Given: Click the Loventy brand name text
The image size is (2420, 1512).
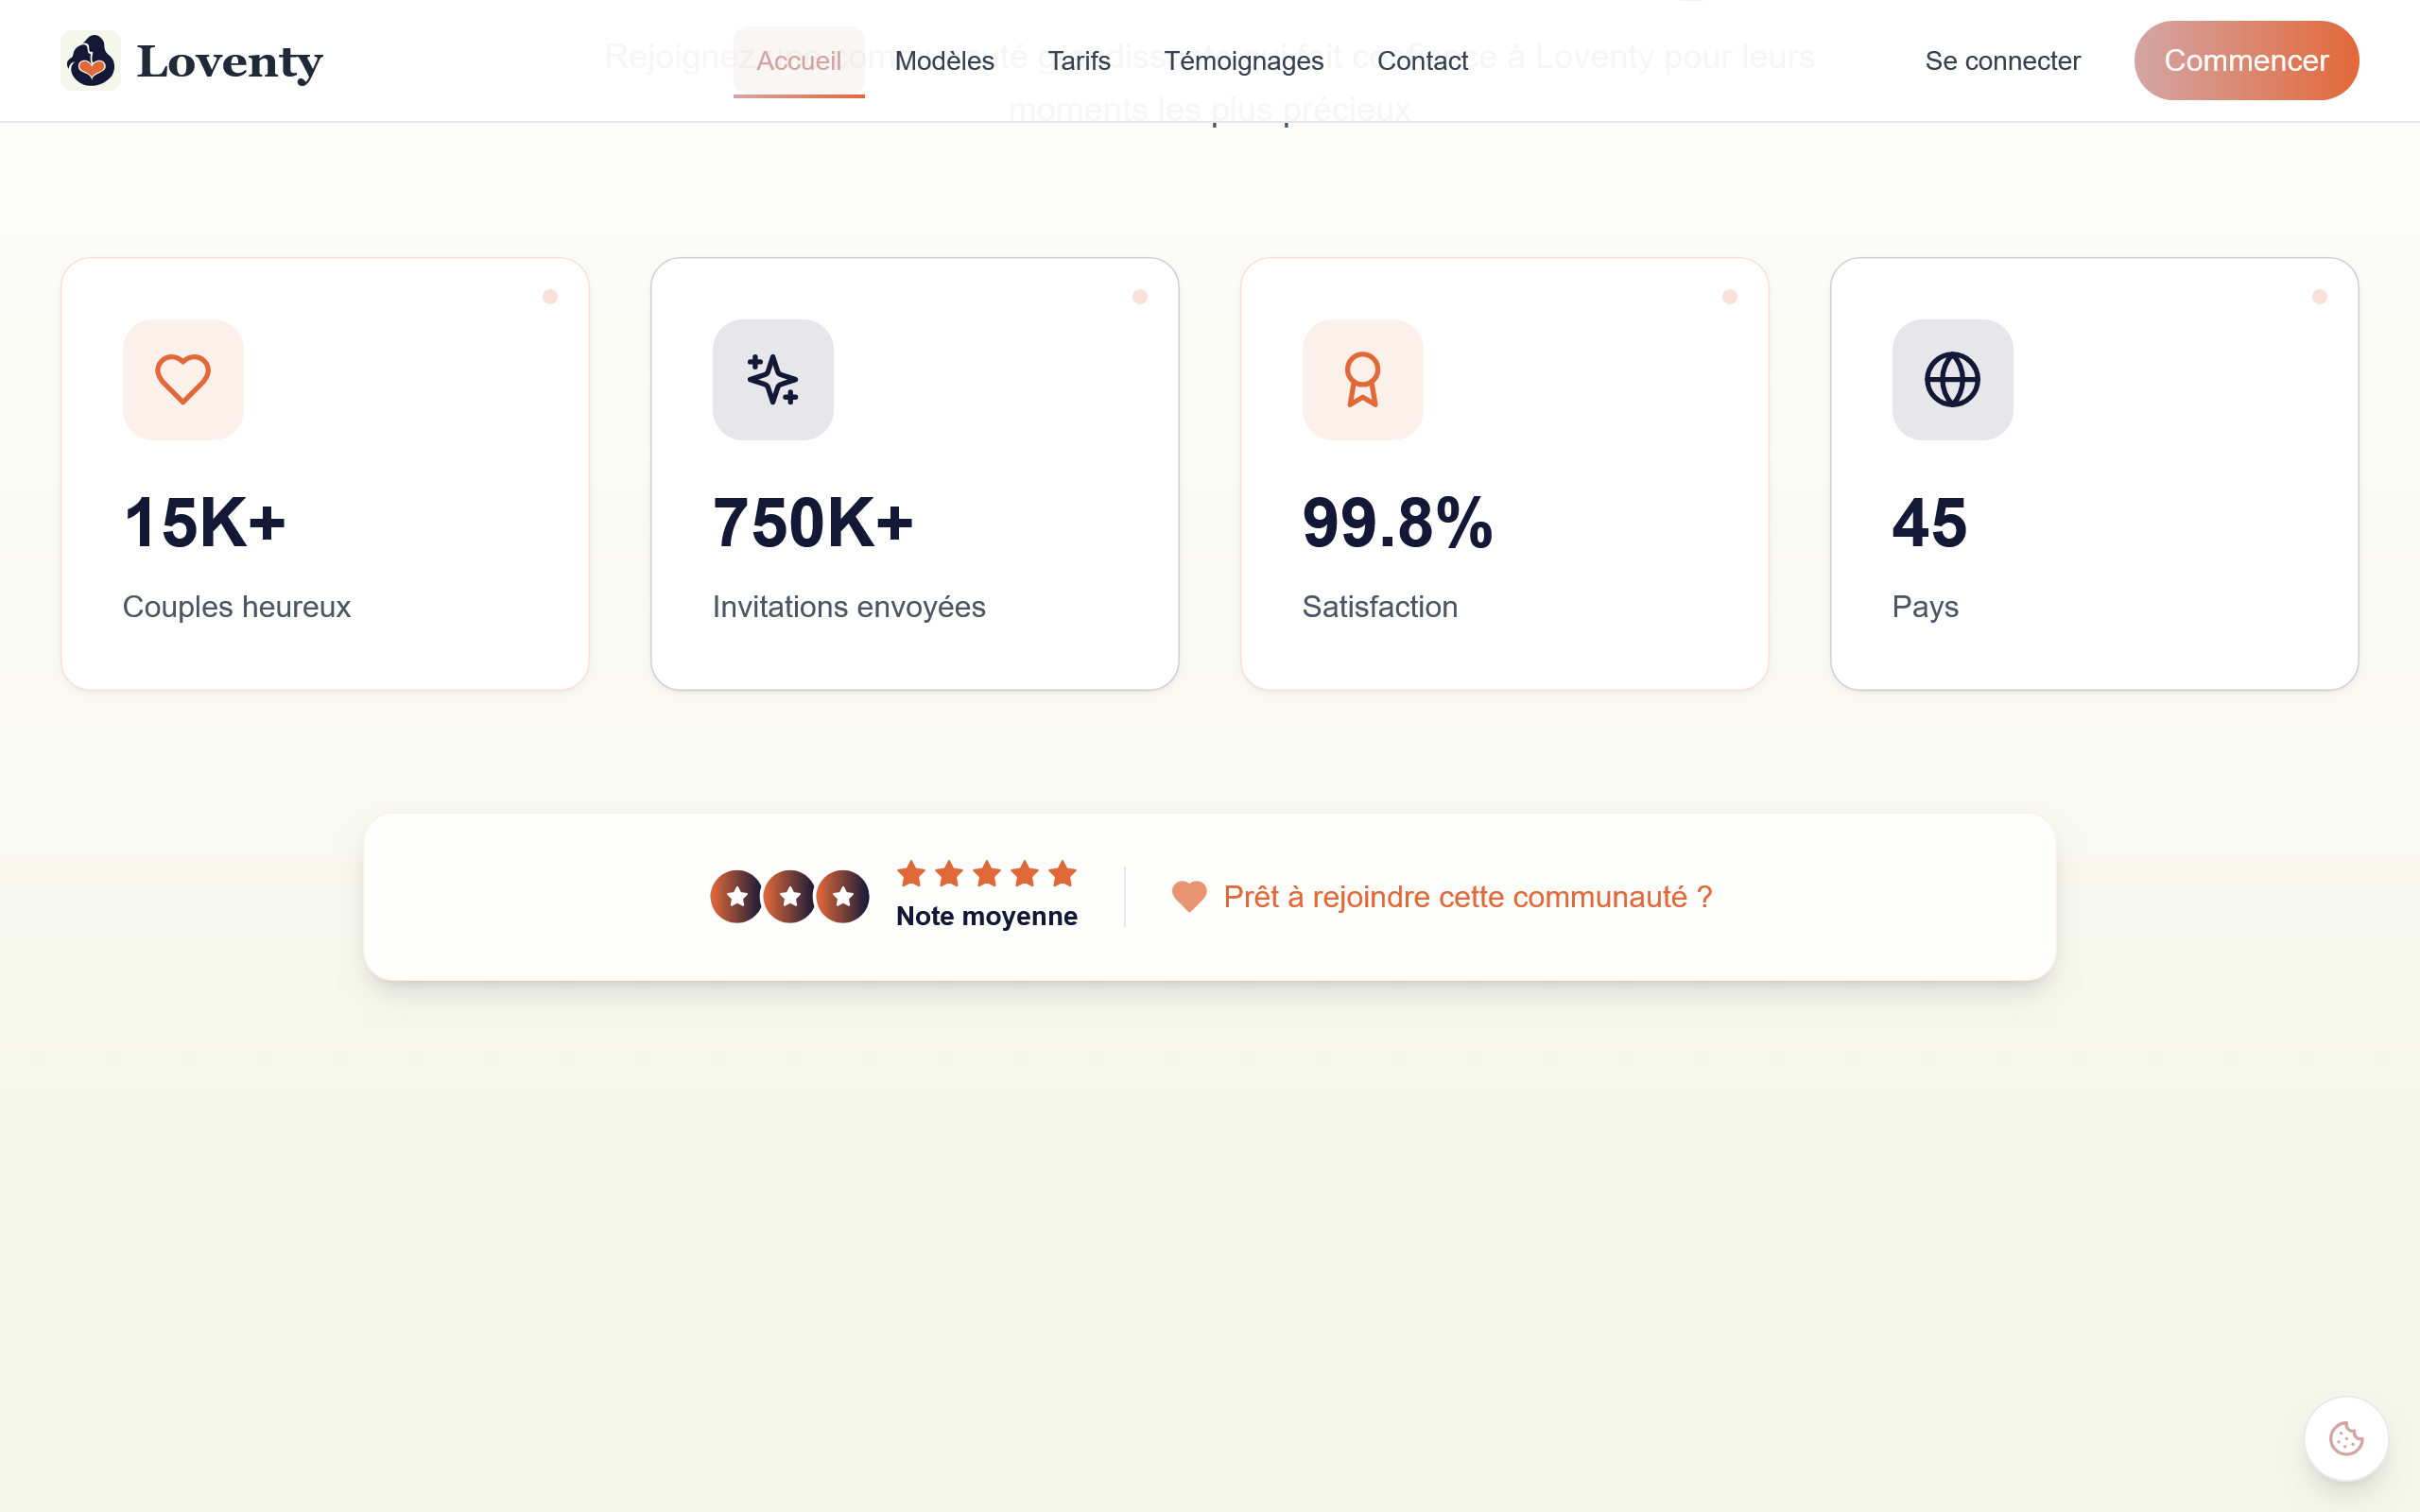Looking at the screenshot, I should (230, 62).
